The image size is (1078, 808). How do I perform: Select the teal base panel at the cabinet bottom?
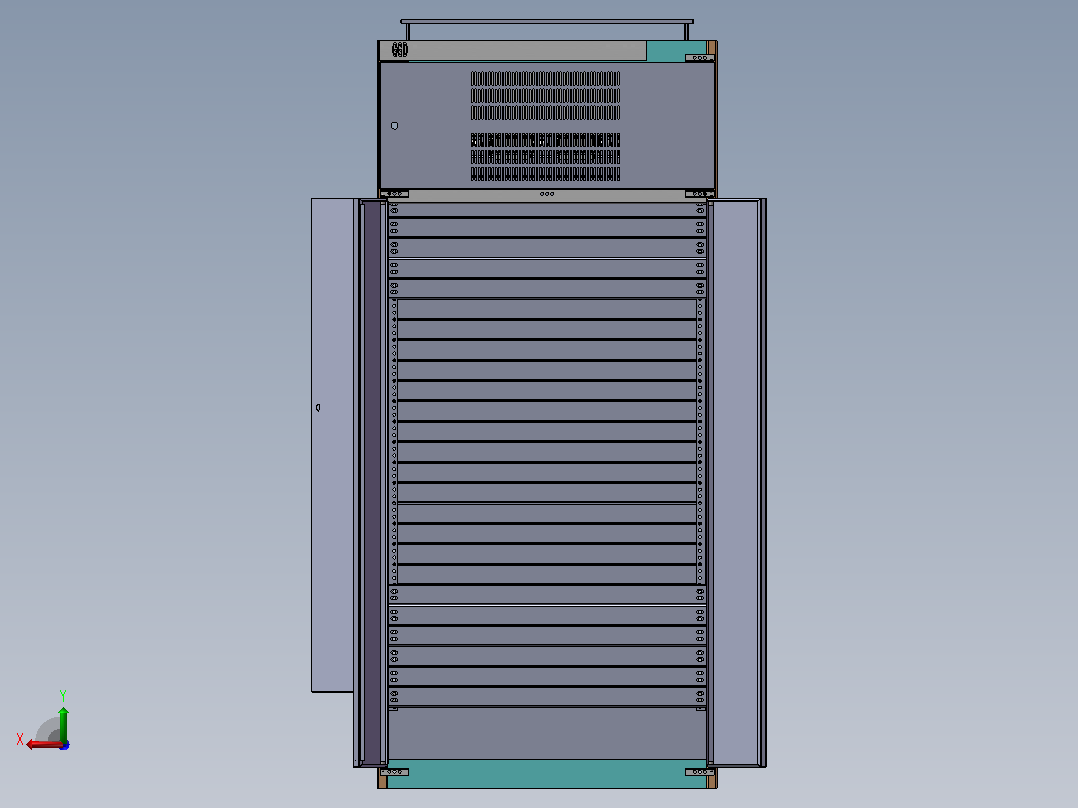547,774
